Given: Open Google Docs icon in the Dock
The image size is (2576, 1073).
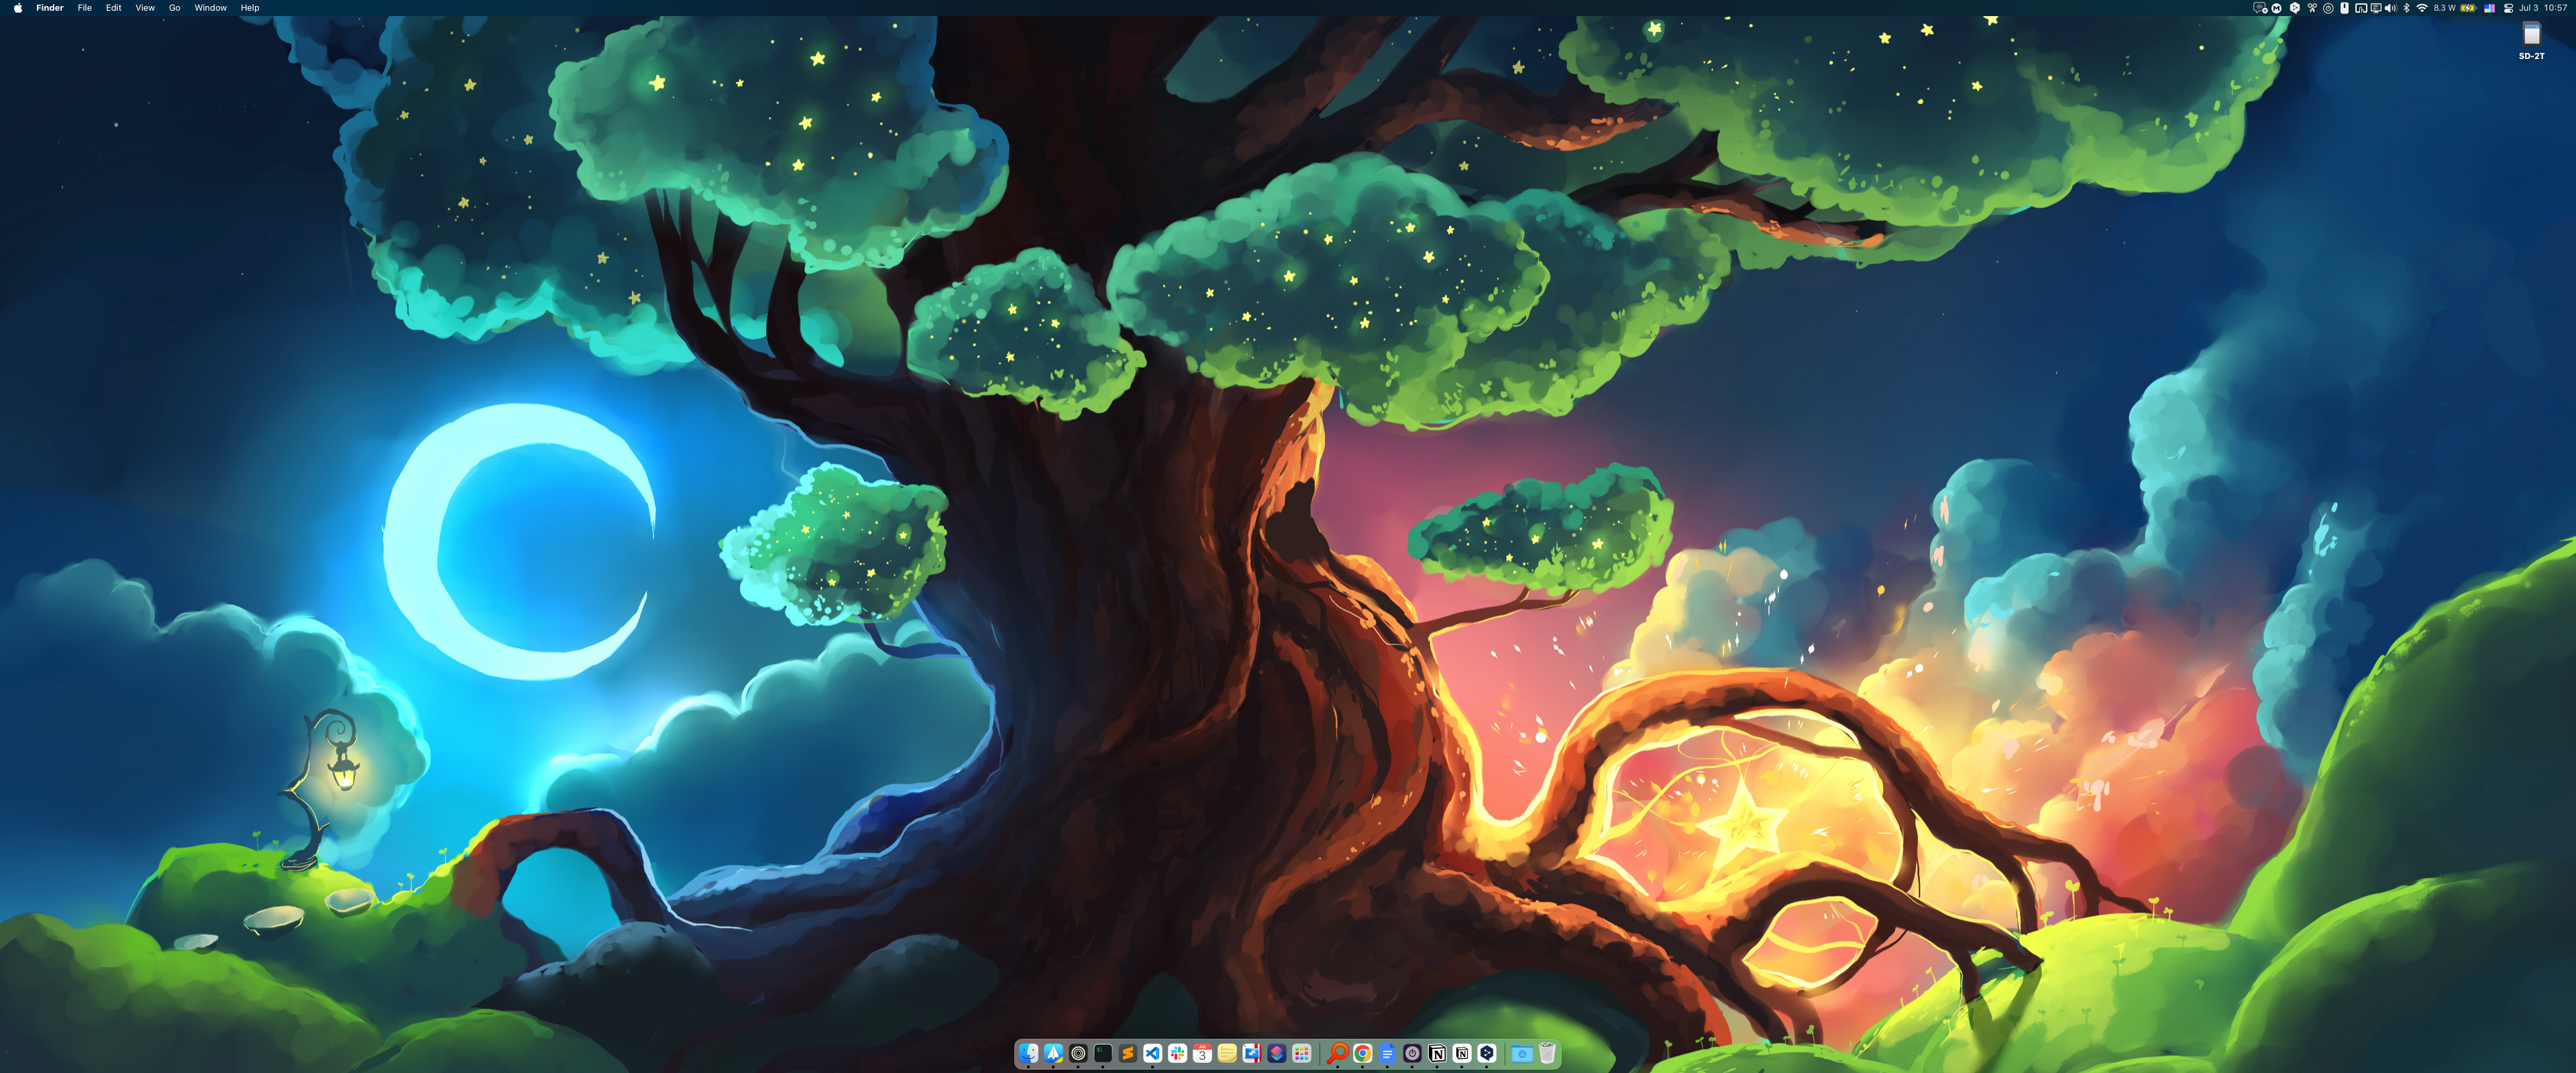Looking at the screenshot, I should (1387, 1053).
